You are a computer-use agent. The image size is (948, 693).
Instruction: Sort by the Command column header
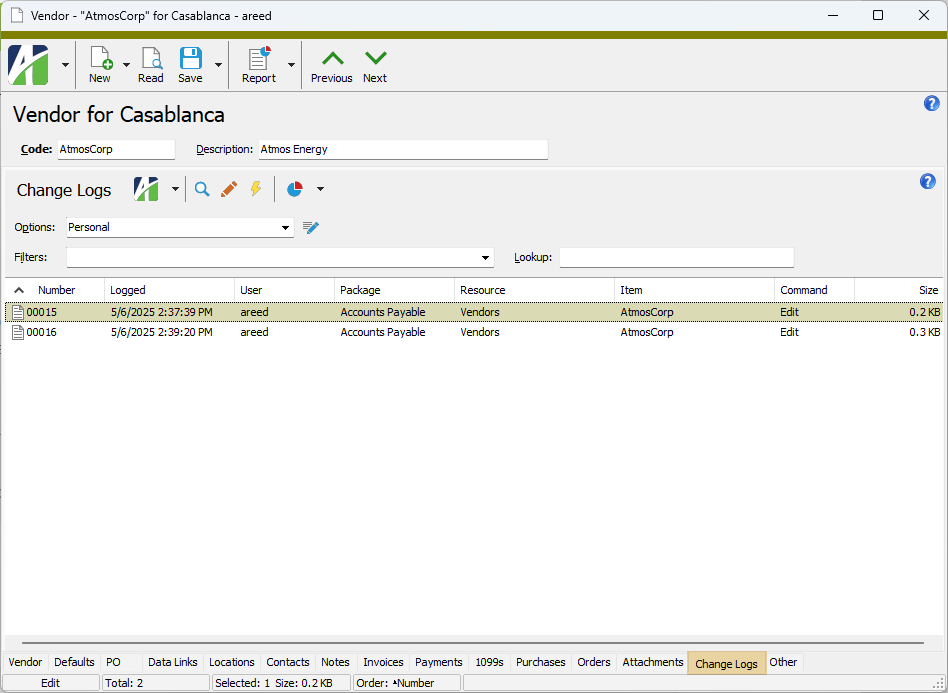point(814,290)
